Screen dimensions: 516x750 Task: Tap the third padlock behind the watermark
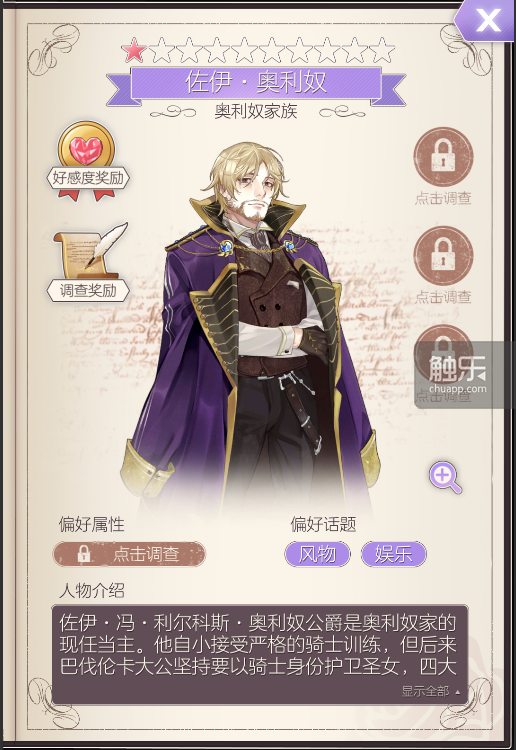[x=443, y=352]
